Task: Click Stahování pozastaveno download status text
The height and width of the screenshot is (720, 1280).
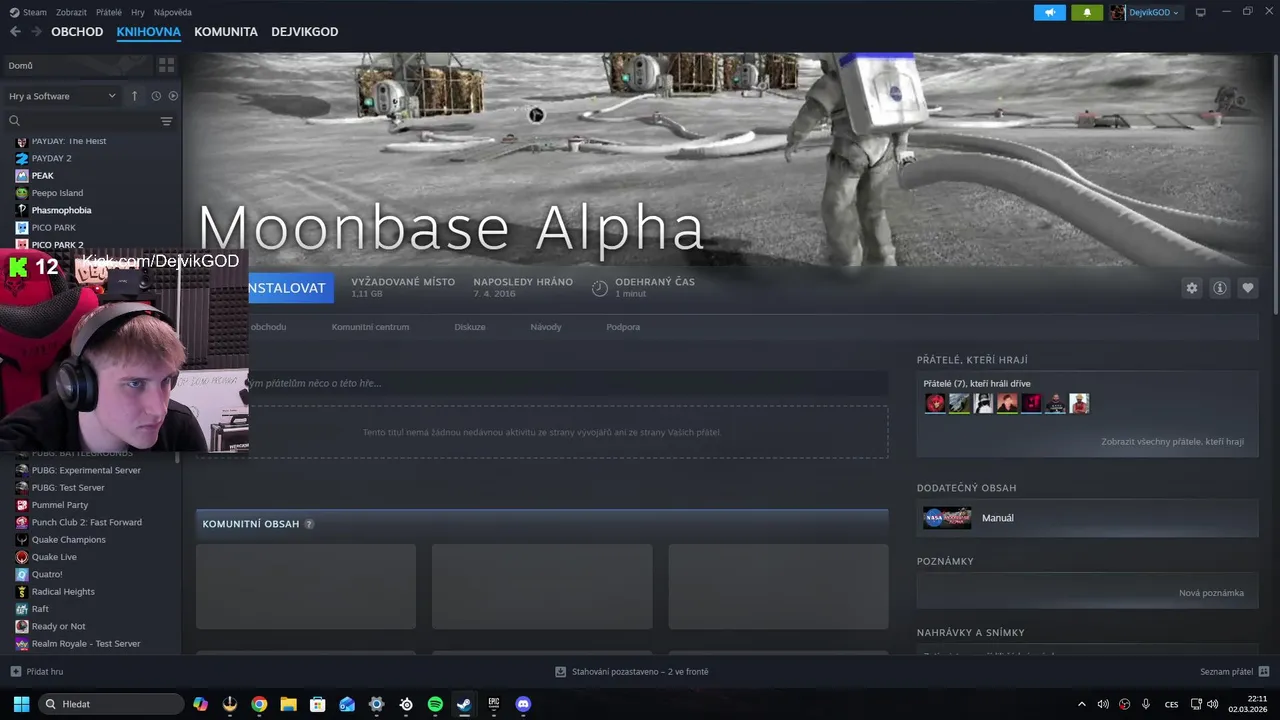Action: pyautogui.click(x=640, y=672)
